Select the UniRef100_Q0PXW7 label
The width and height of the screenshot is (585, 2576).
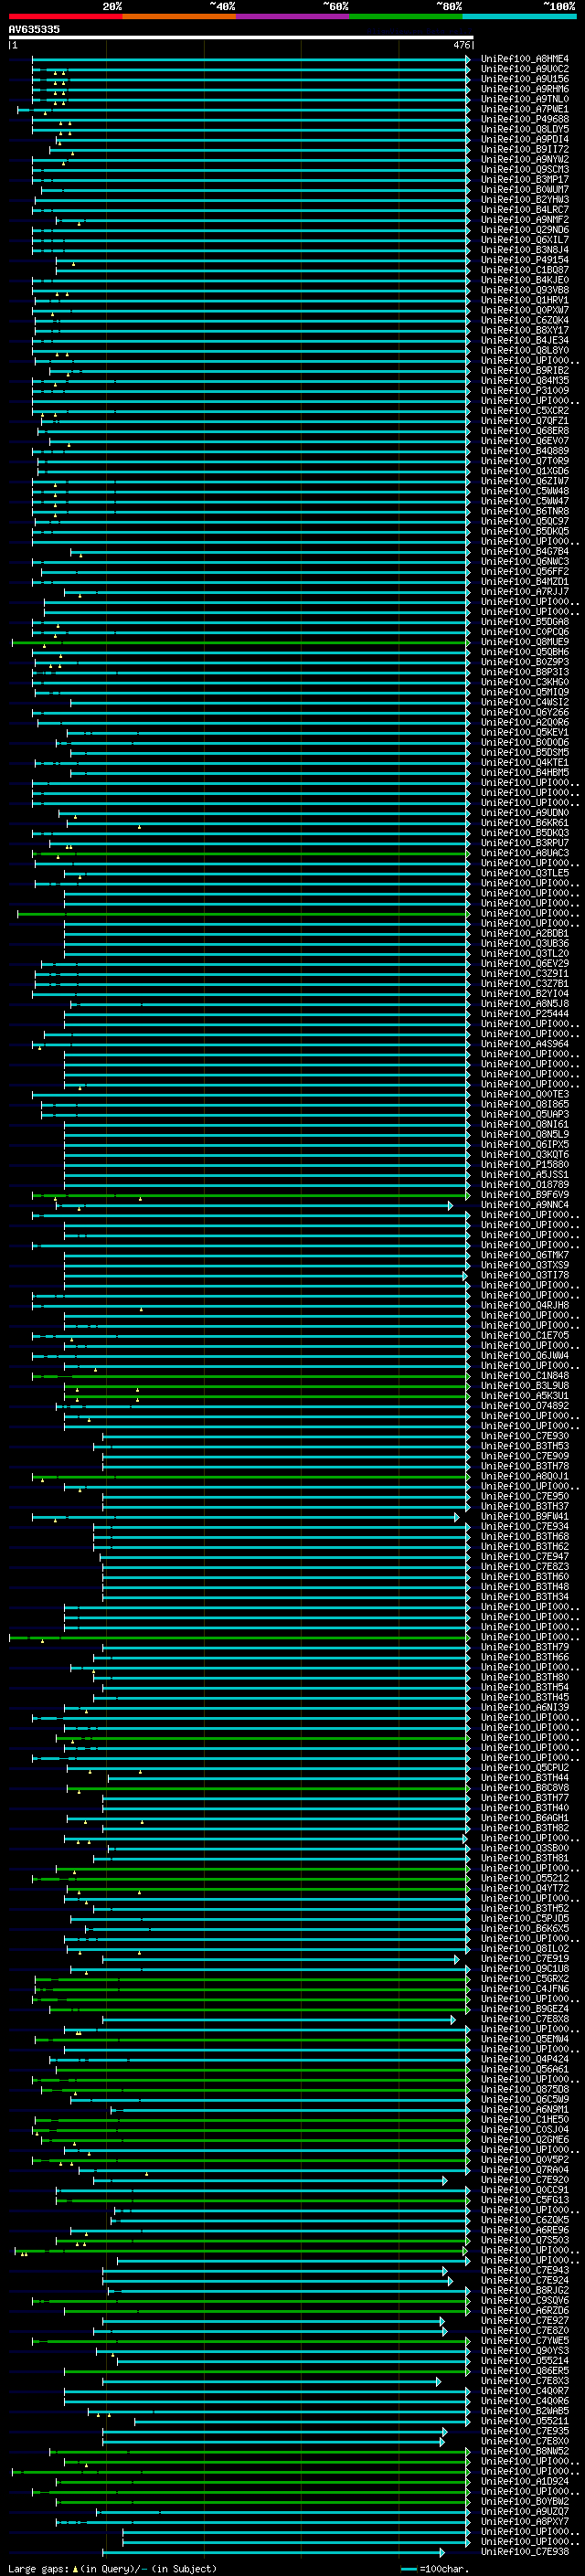[x=525, y=310]
